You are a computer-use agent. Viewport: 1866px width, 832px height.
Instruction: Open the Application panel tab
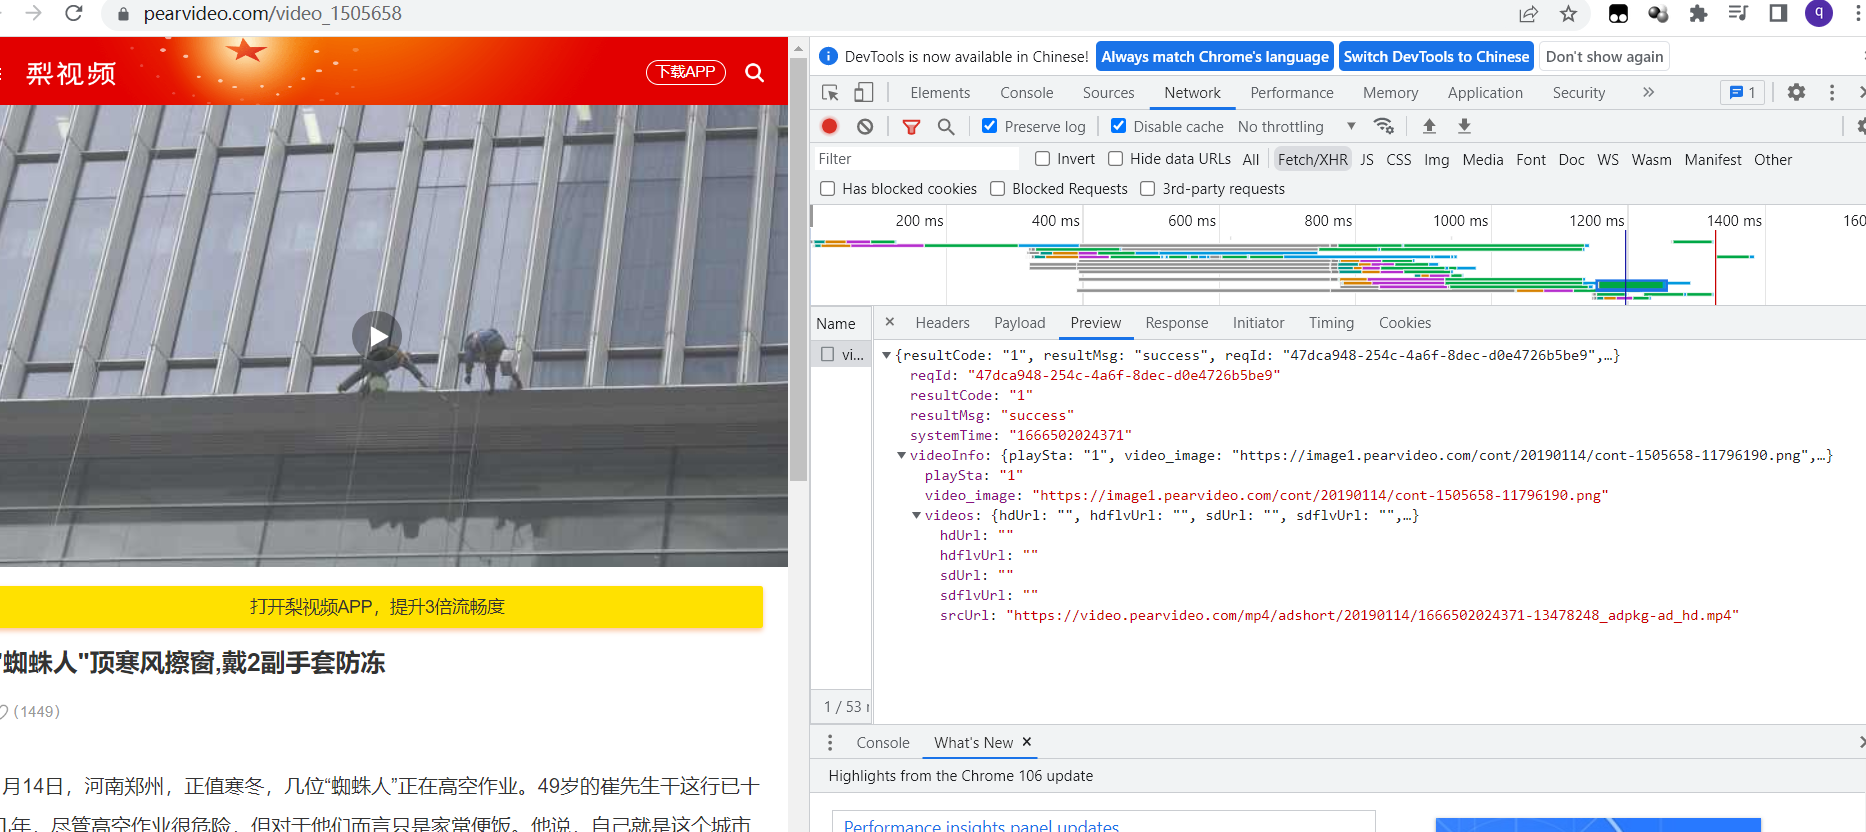(x=1485, y=93)
